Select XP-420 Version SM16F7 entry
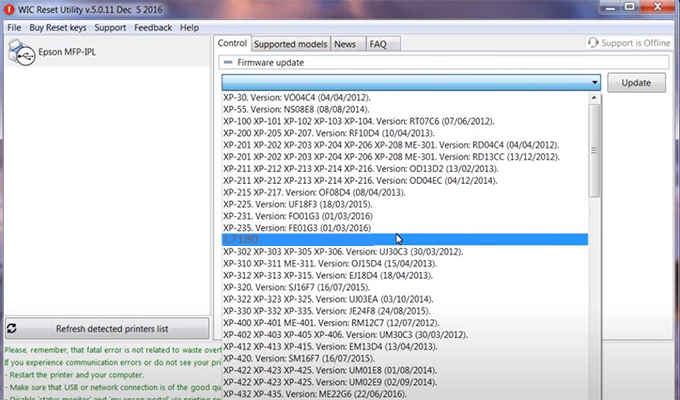The height and width of the screenshot is (400, 680). (x=405, y=358)
